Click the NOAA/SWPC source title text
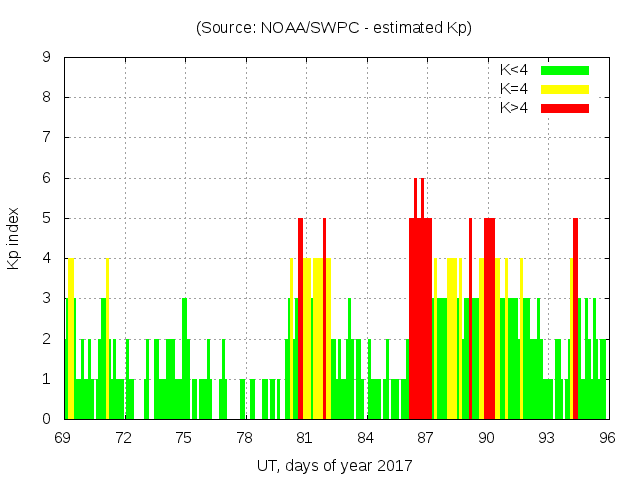The image size is (640, 480). click(x=334, y=27)
